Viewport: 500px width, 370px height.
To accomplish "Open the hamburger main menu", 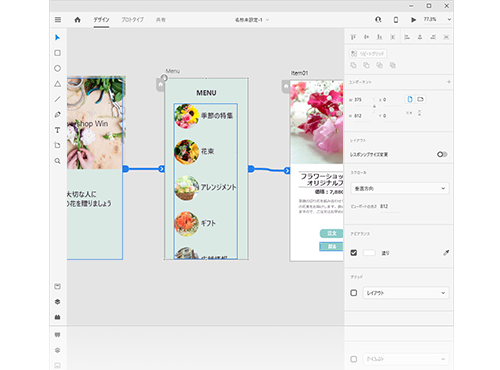I will pyautogui.click(x=58, y=20).
